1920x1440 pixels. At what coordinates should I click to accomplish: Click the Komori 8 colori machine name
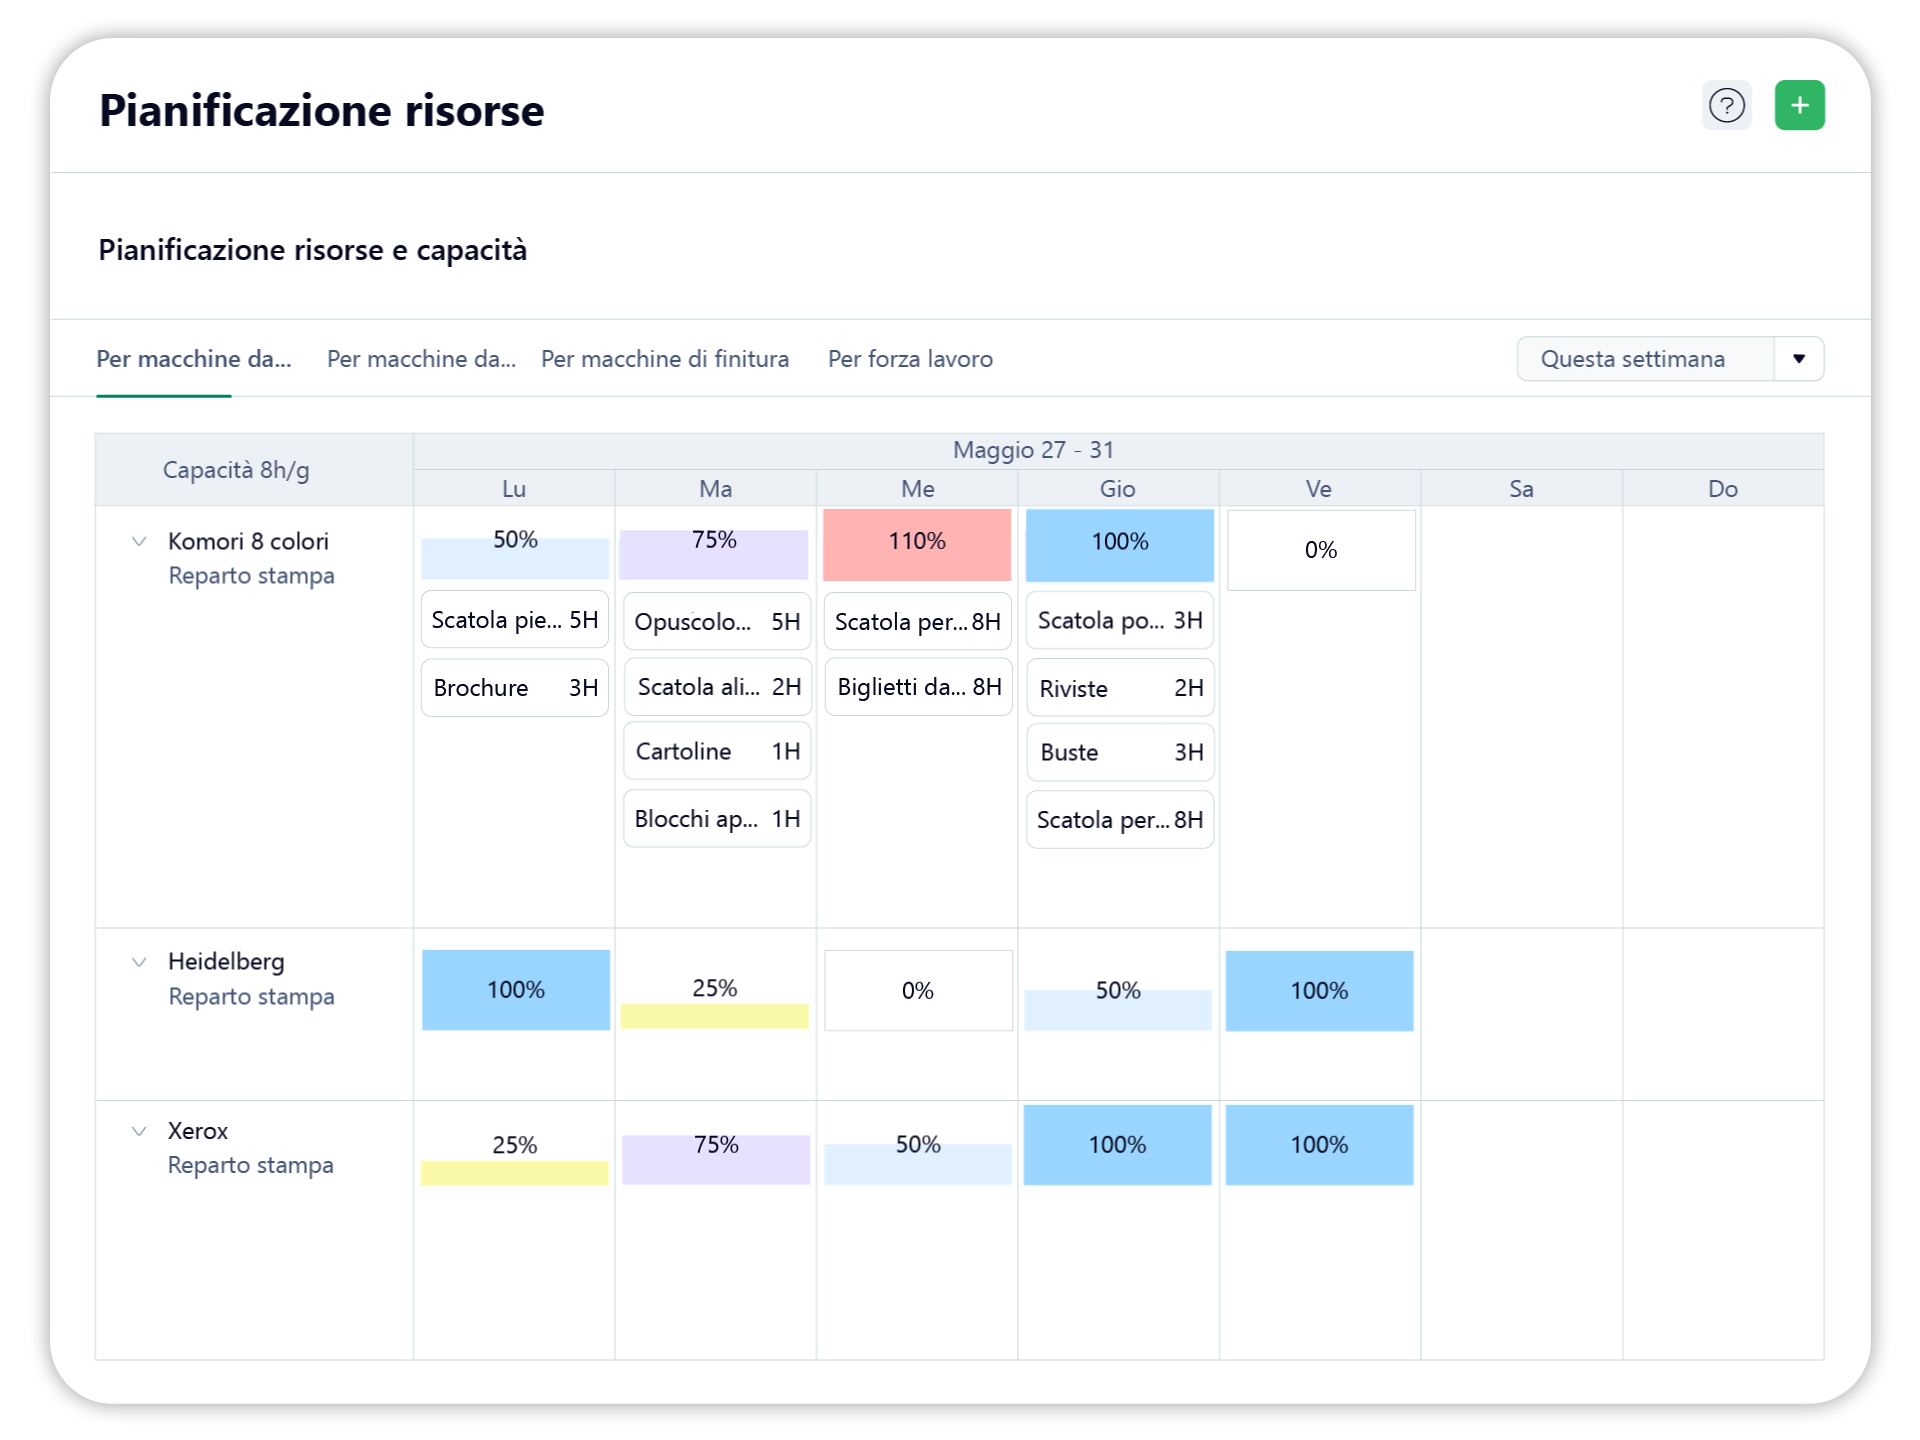click(x=248, y=542)
